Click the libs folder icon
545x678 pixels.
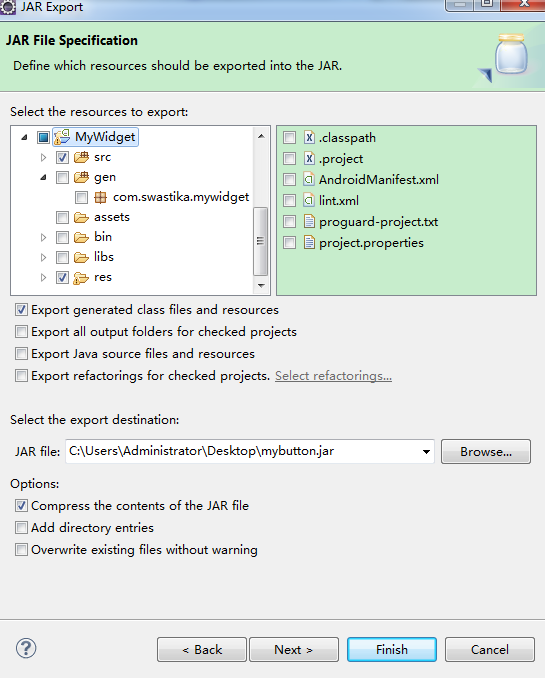pos(81,257)
